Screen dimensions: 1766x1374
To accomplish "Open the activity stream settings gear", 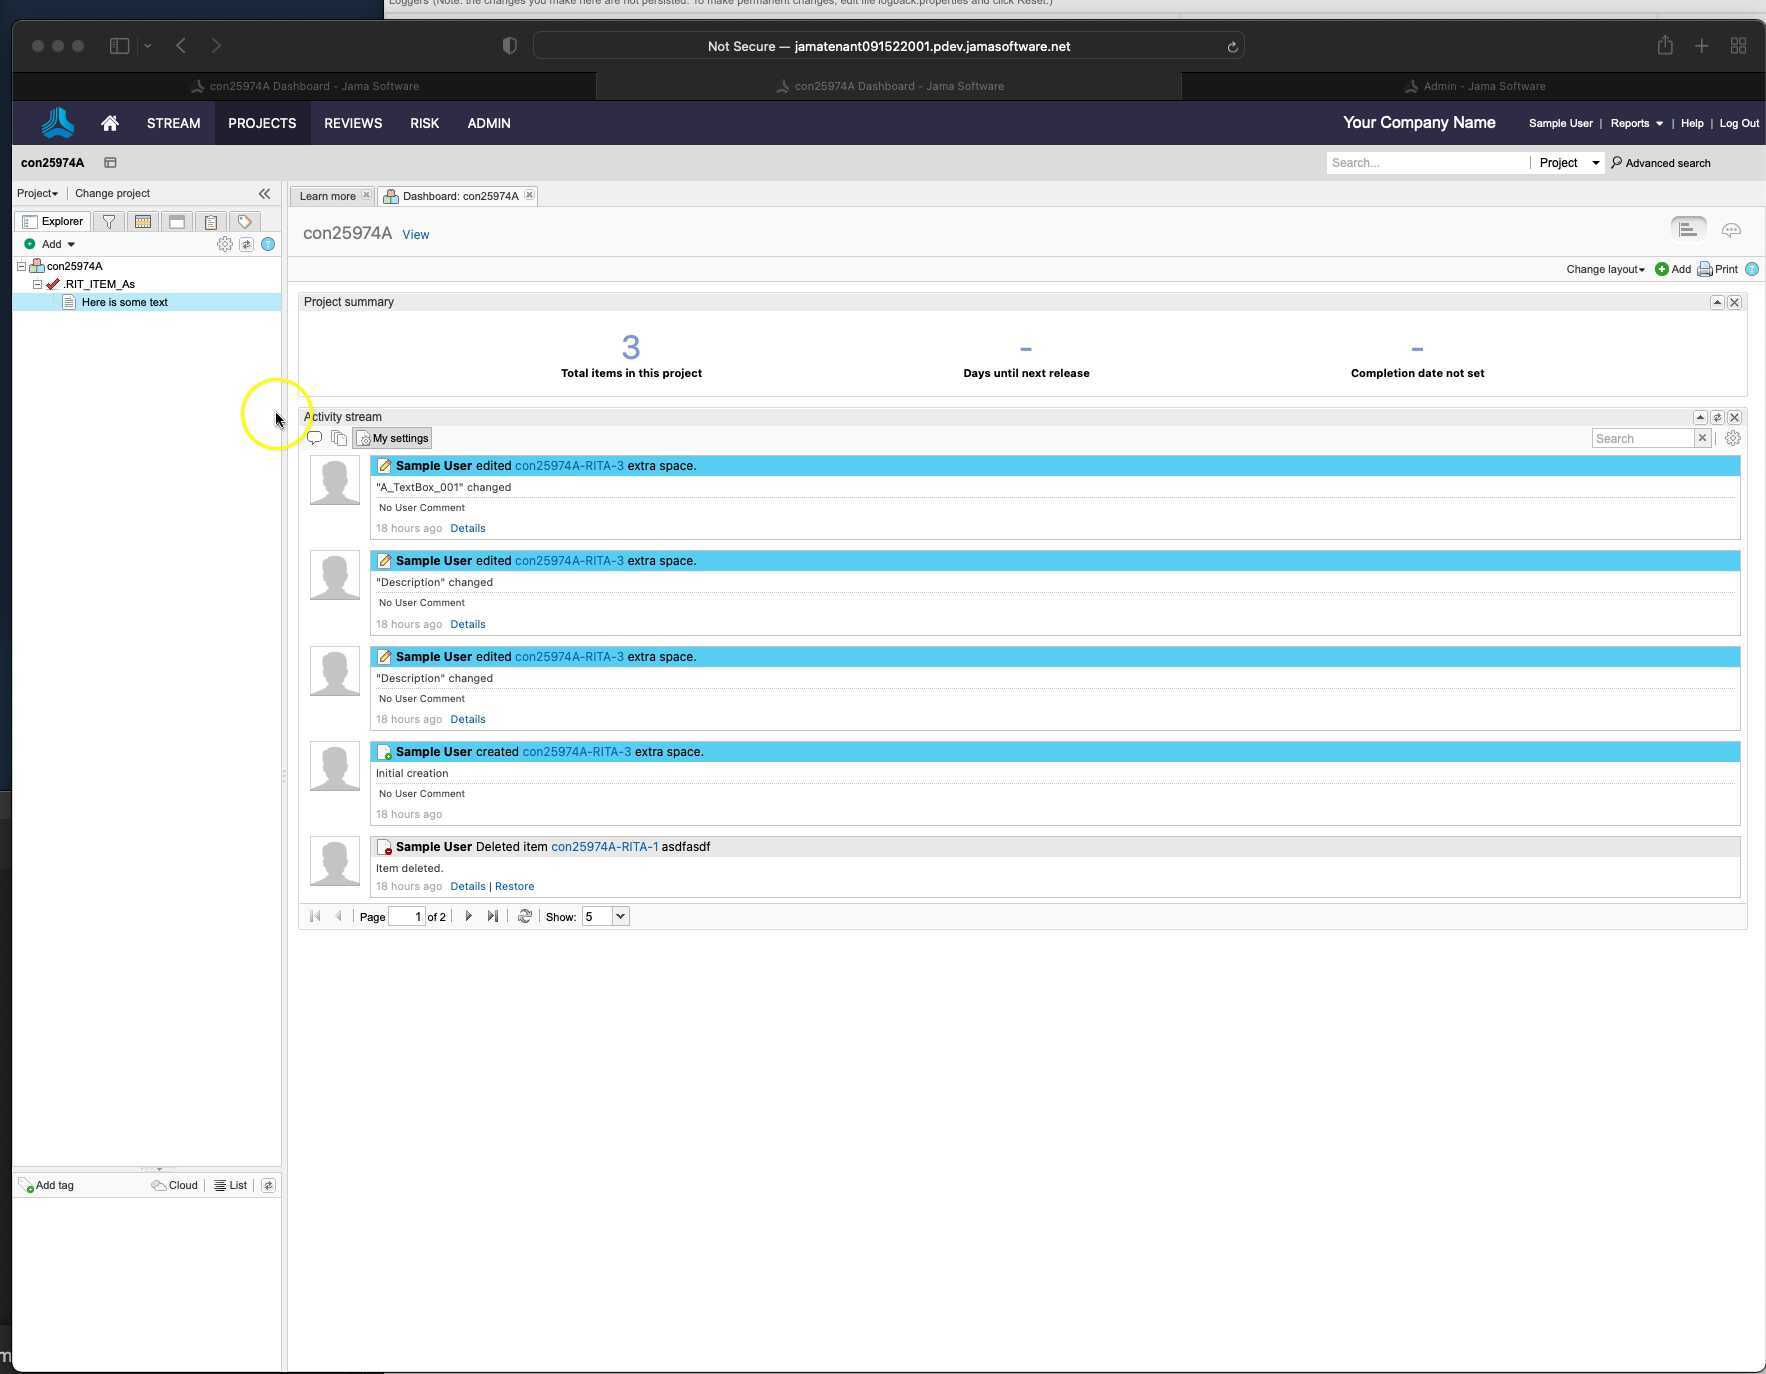I will (x=1733, y=438).
